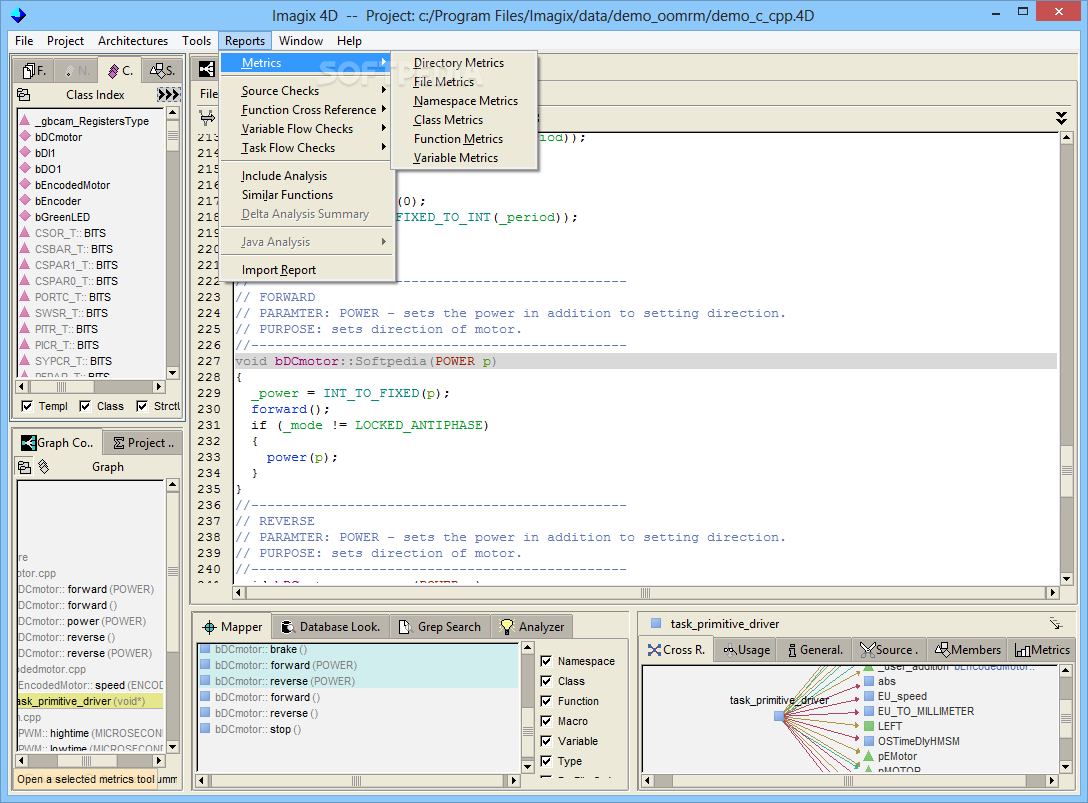This screenshot has height=803, width=1088.
Task: Open the Help menu
Action: (349, 41)
